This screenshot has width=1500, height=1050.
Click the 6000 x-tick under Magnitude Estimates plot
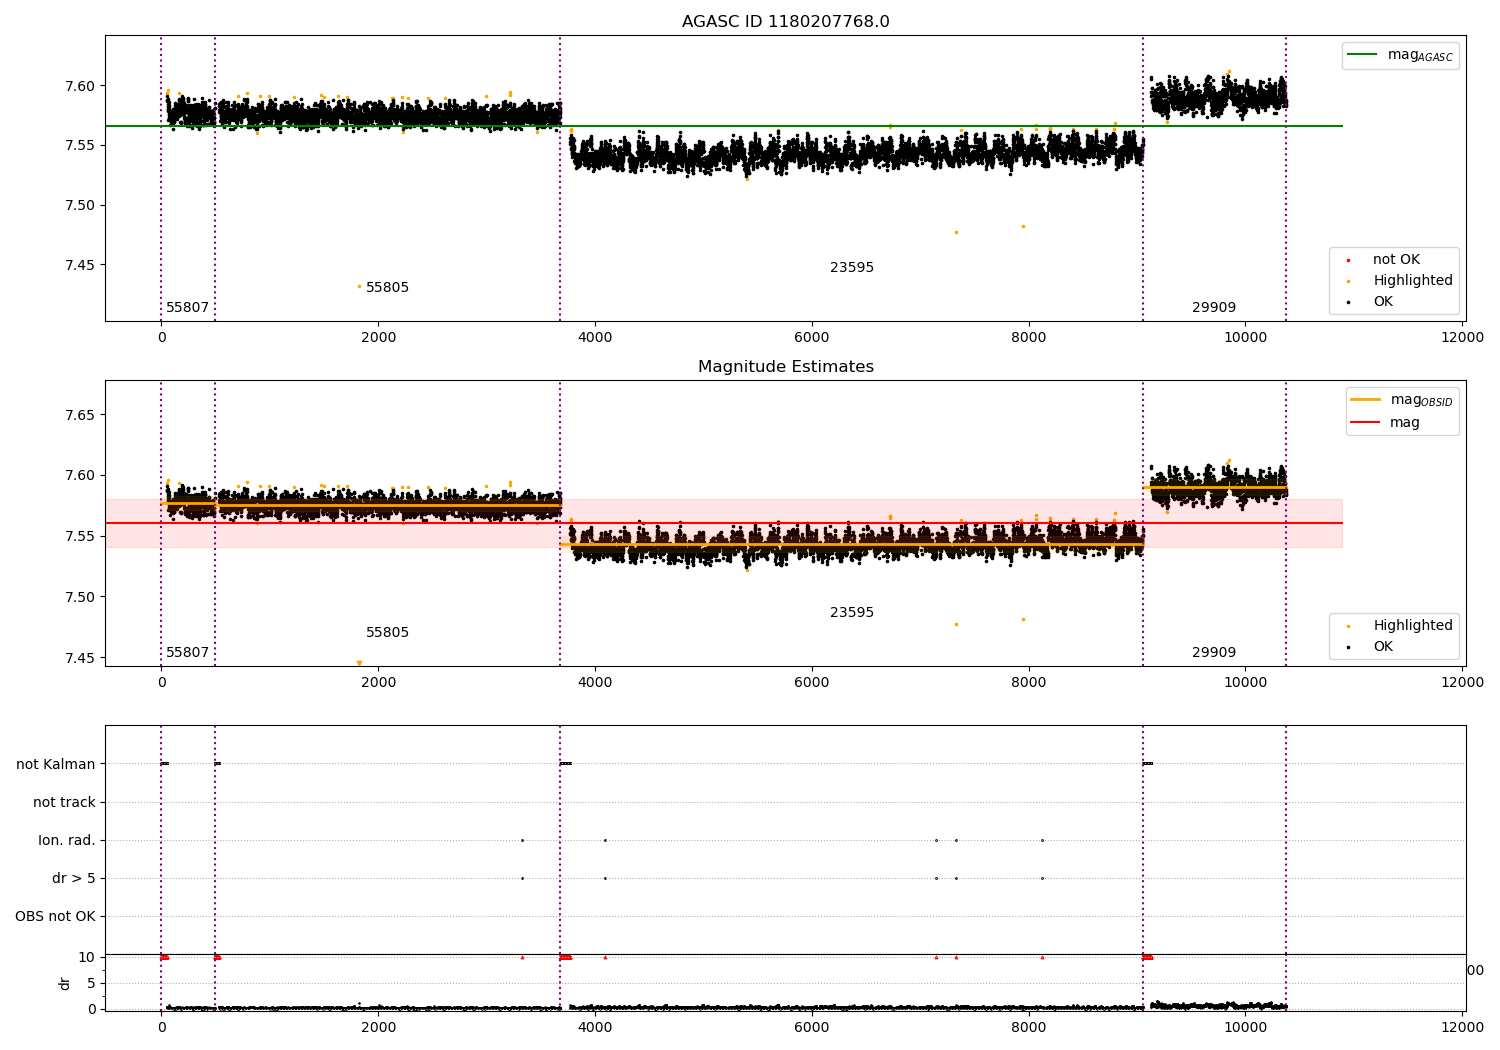pos(812,683)
